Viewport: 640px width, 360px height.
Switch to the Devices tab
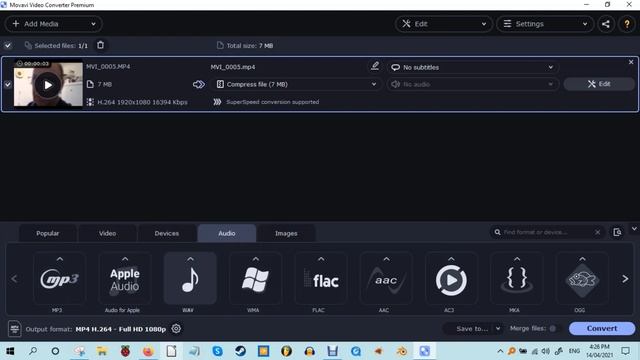click(167, 233)
